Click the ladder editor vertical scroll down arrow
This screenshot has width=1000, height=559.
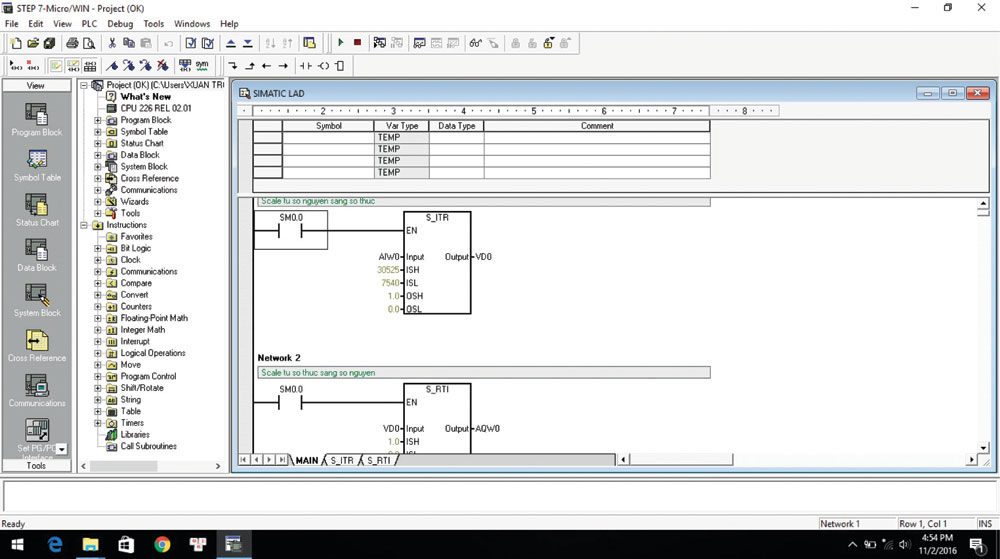click(983, 448)
